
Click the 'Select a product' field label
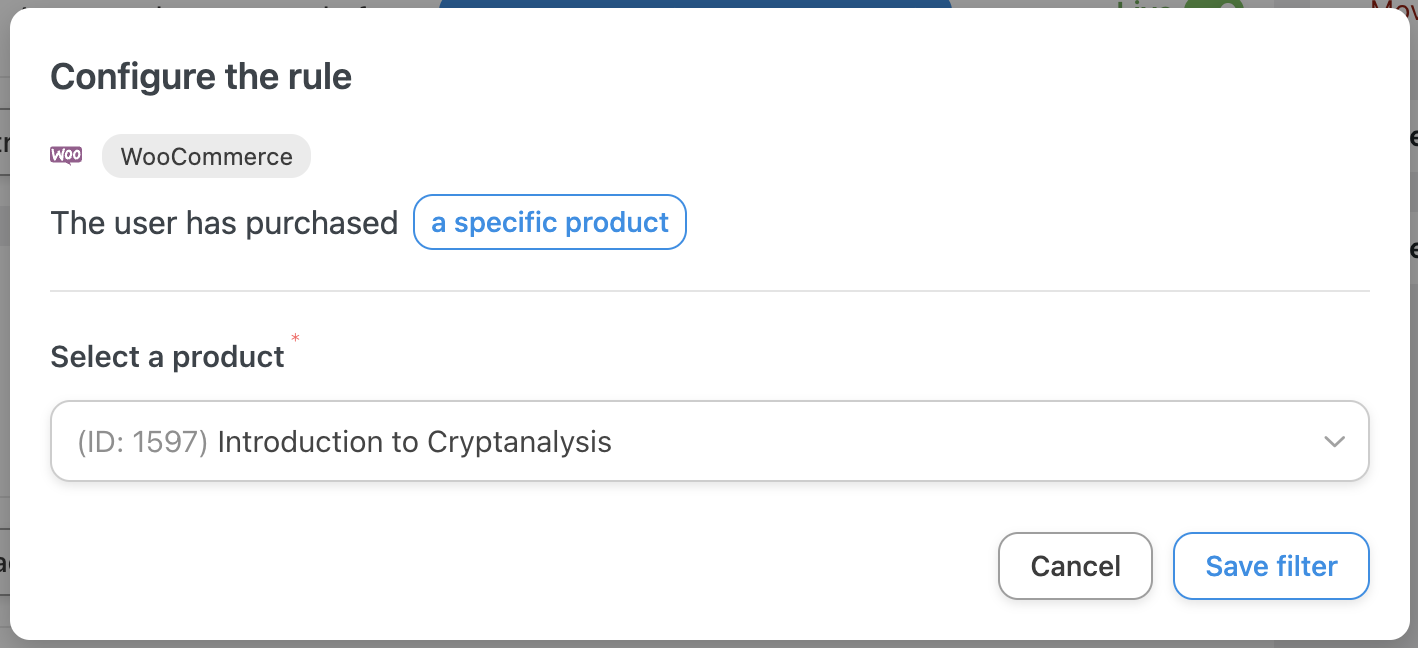point(167,356)
